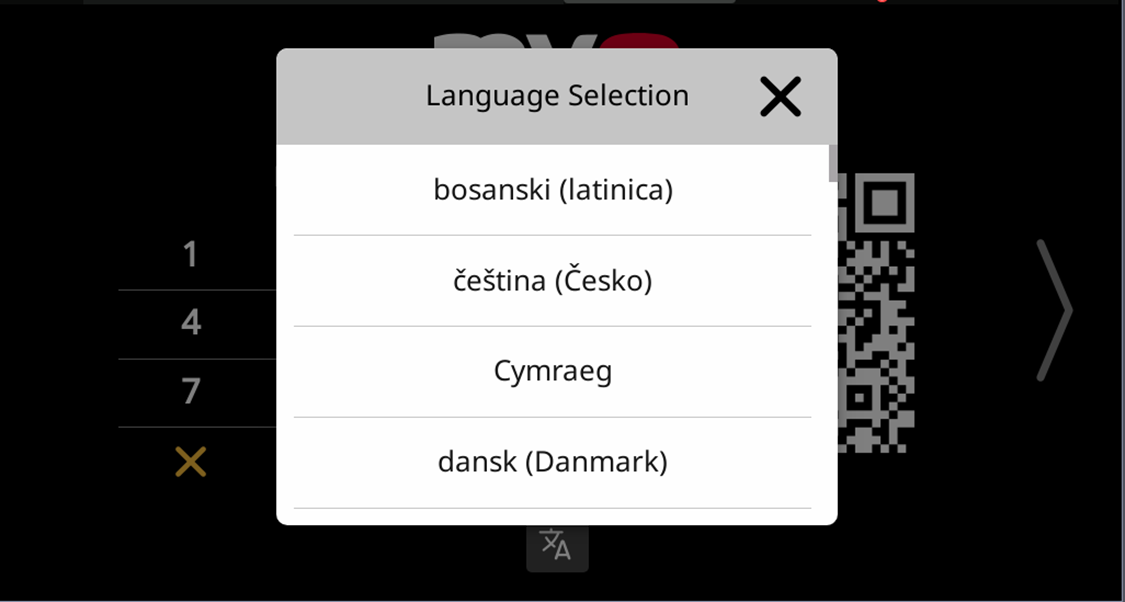Image resolution: width=1125 pixels, height=602 pixels.
Task: Click the right chevron arrow
Action: 1054,310
